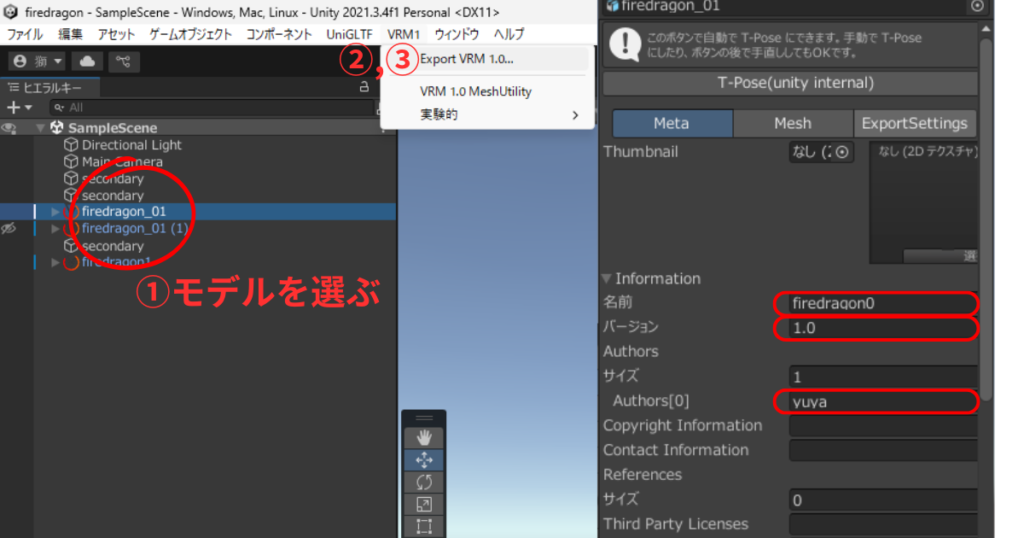The width and height of the screenshot is (1024, 538).
Task: Click the tools overlay handle
Action: pyautogui.click(x=424, y=418)
